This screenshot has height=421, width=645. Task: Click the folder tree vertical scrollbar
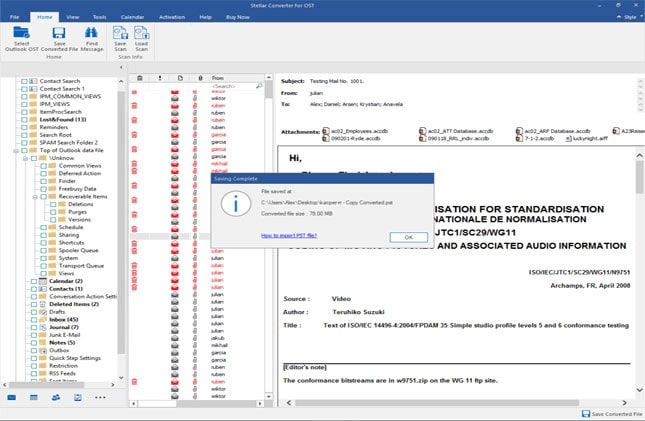tap(121, 222)
